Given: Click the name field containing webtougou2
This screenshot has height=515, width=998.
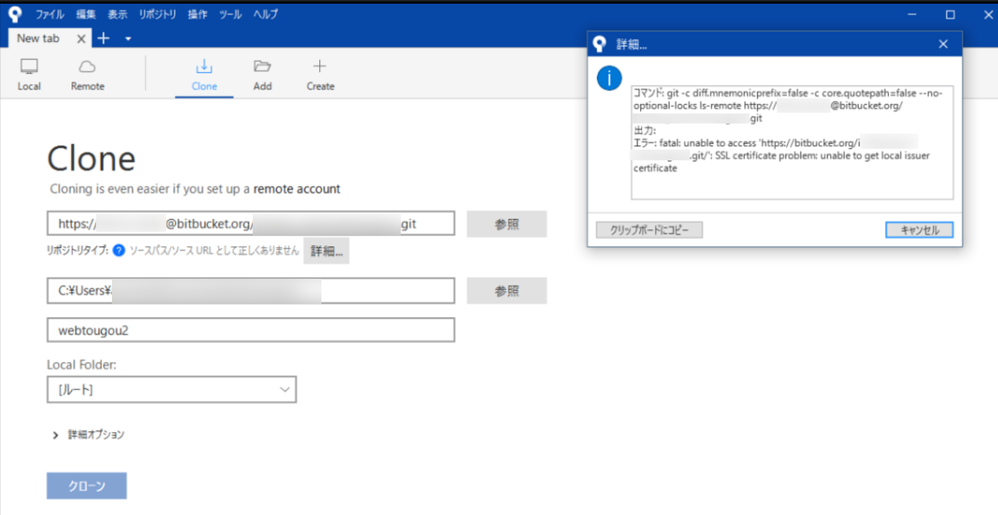Looking at the screenshot, I should click(x=251, y=330).
